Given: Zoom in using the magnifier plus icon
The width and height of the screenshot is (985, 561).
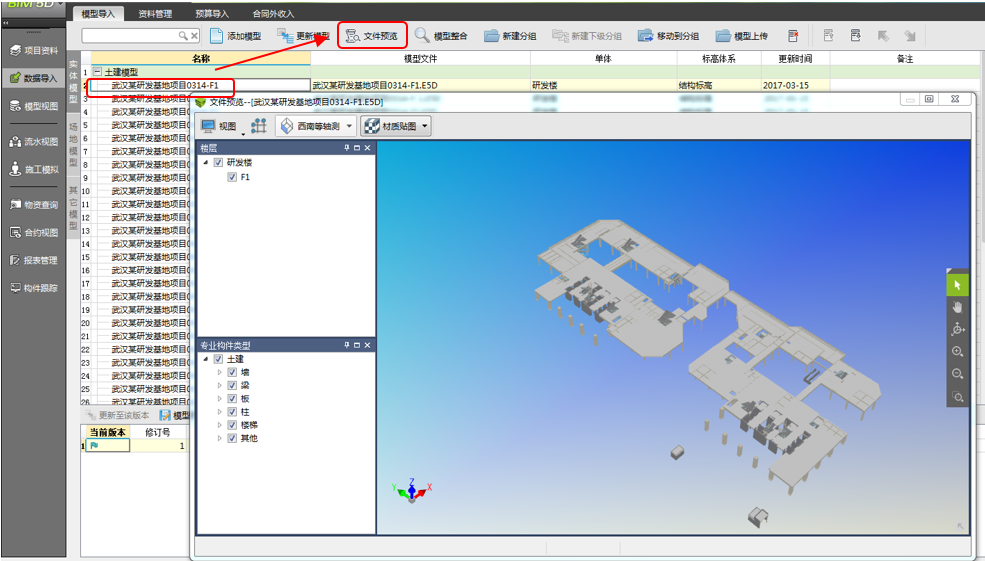Looking at the screenshot, I should pyautogui.click(x=957, y=352).
